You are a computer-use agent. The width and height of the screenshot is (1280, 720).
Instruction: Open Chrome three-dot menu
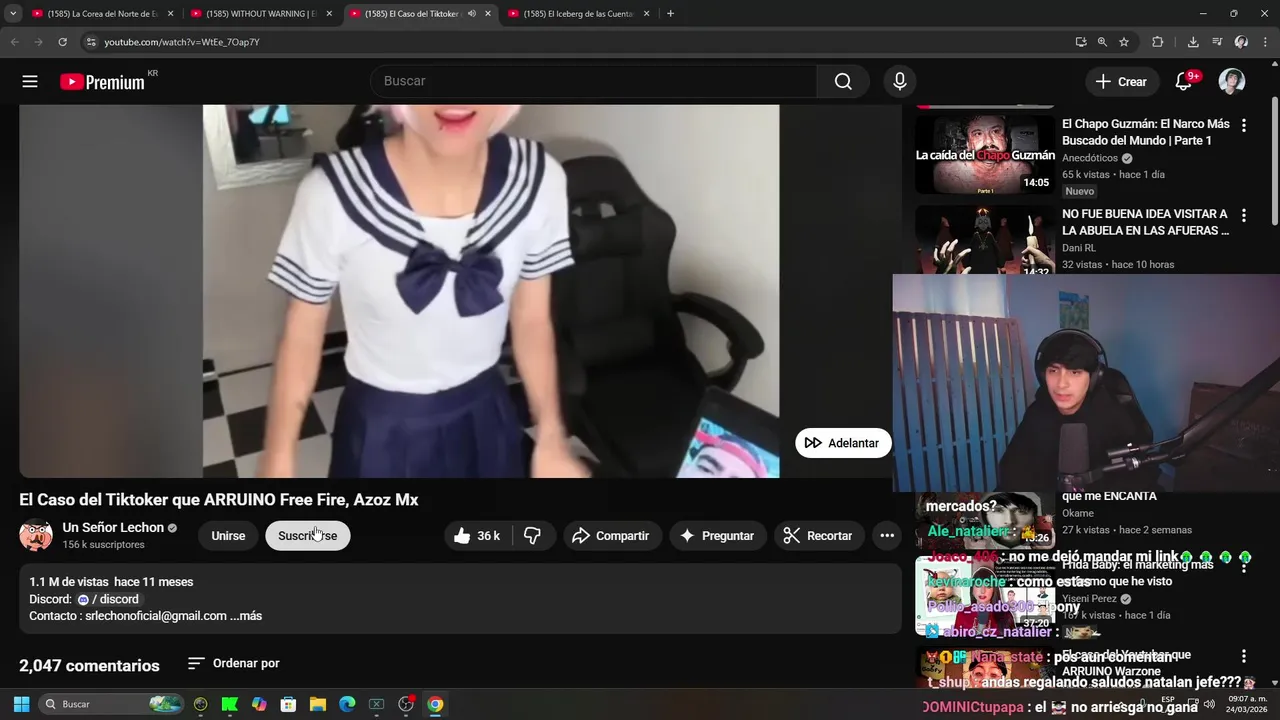[1266, 42]
